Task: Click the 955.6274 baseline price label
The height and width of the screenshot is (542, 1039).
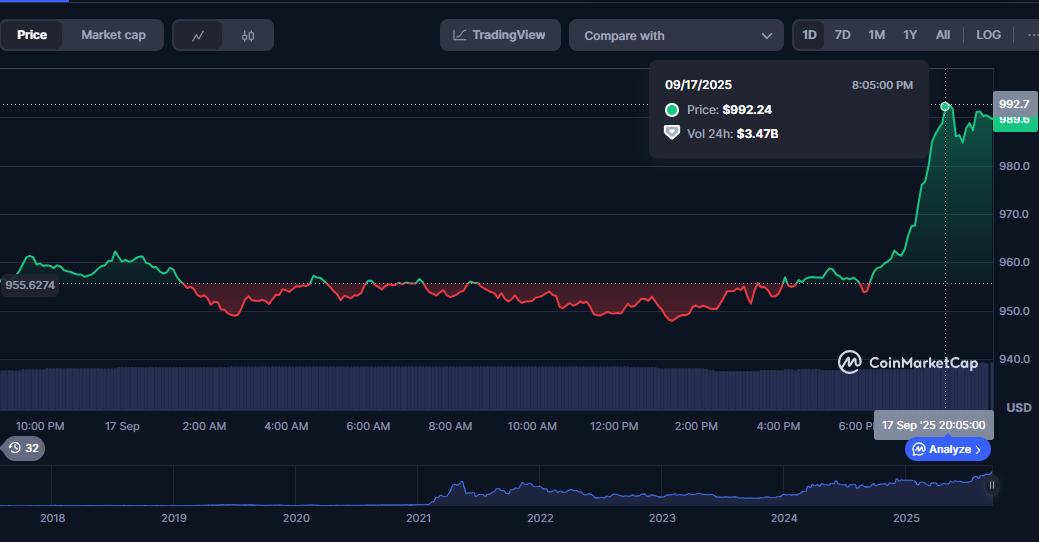Action: (30, 285)
